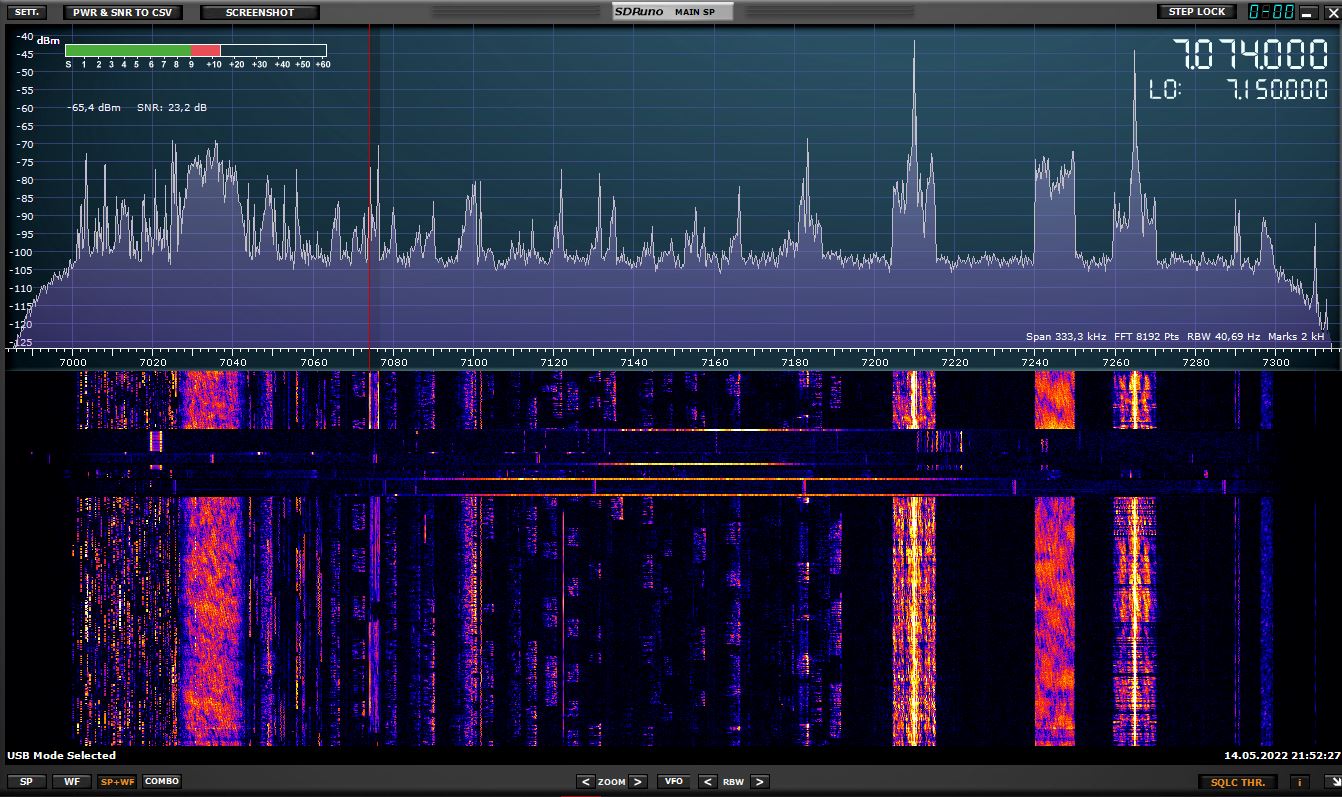This screenshot has height=797, width=1342.
Task: Switch to WF waterfall-only view
Action: tap(72, 781)
